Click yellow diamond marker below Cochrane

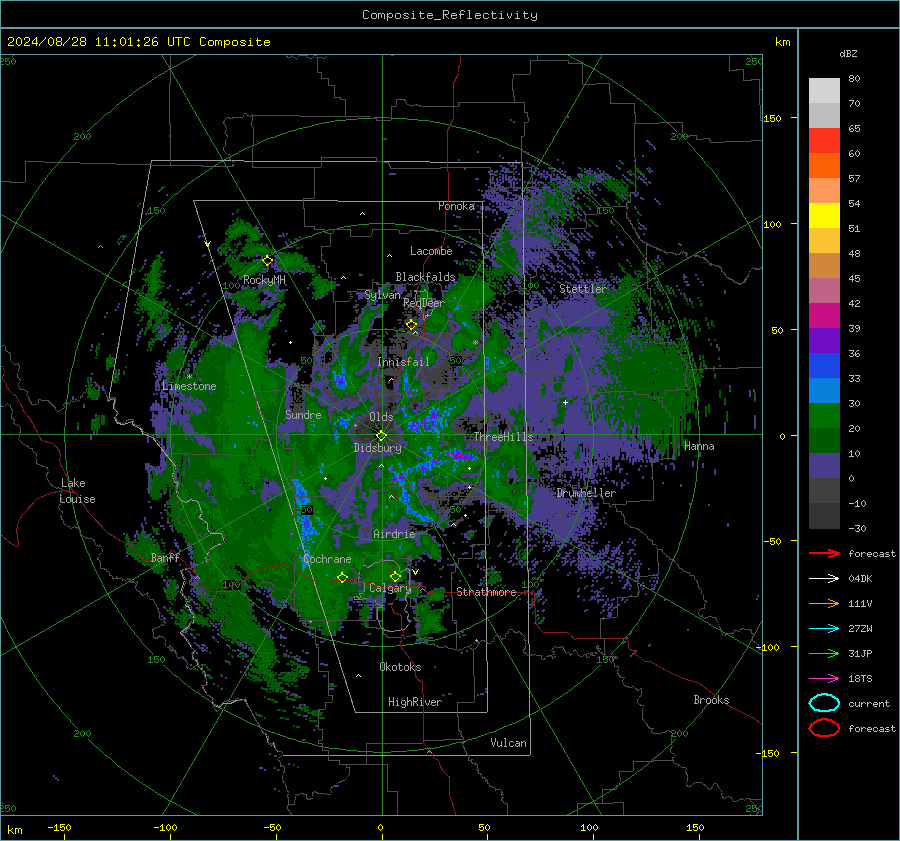[x=342, y=578]
